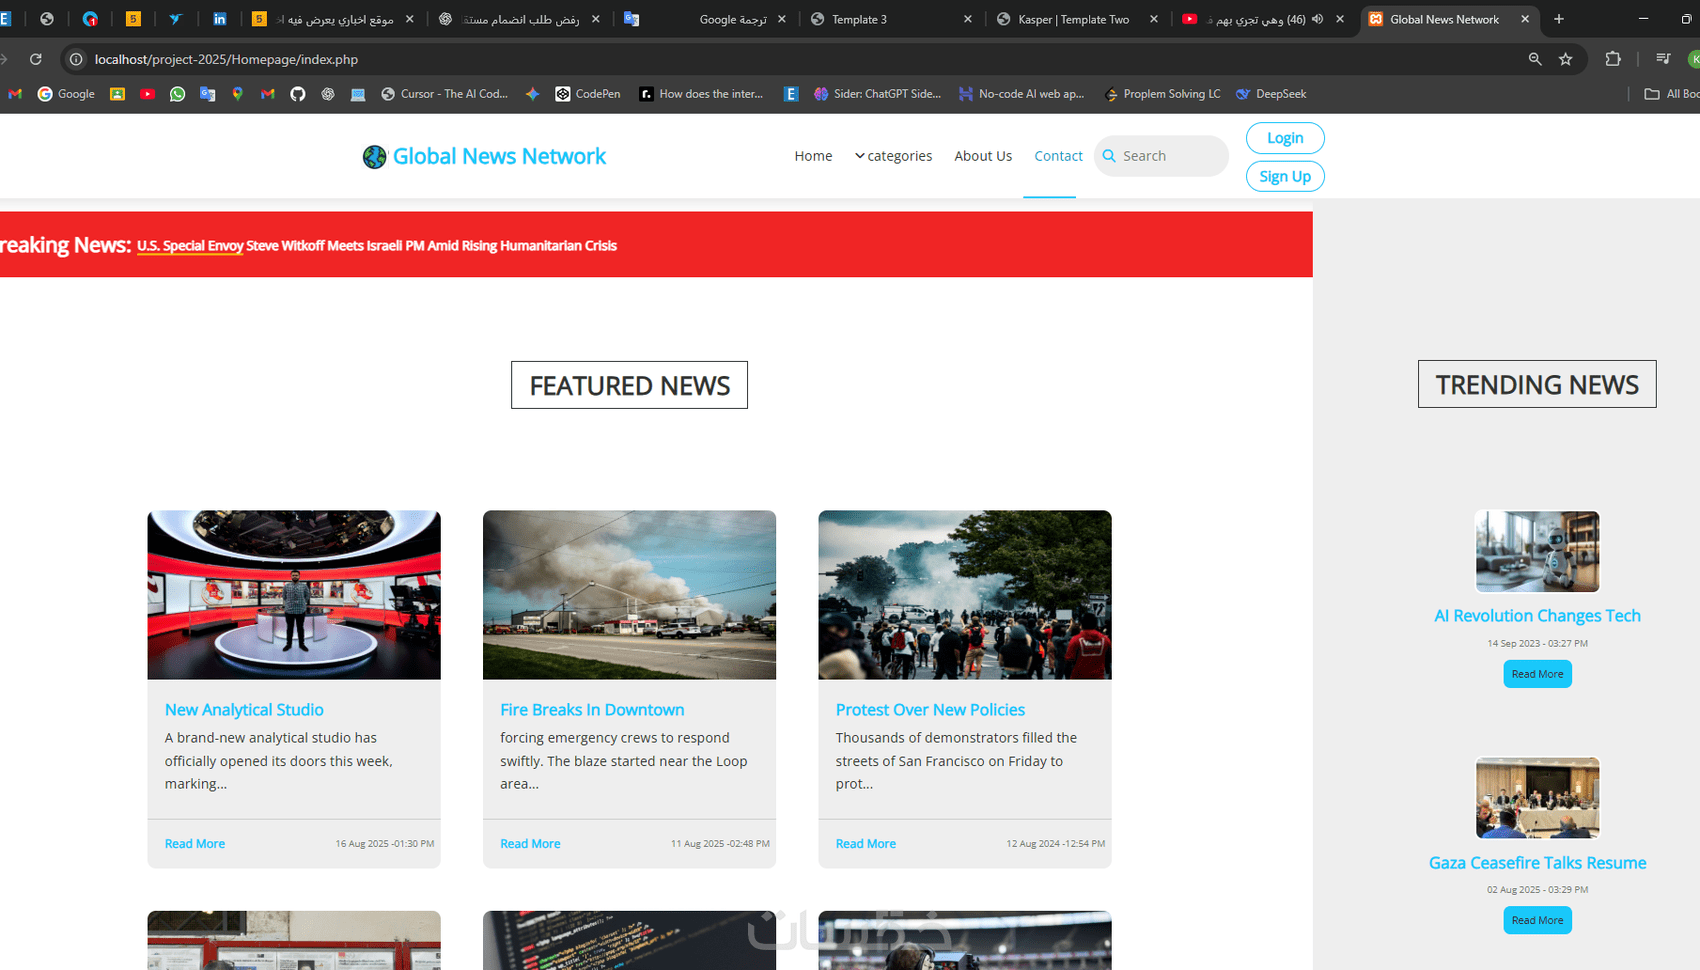
Task: Open the Google Translate bookmark icon
Action: pos(207,94)
